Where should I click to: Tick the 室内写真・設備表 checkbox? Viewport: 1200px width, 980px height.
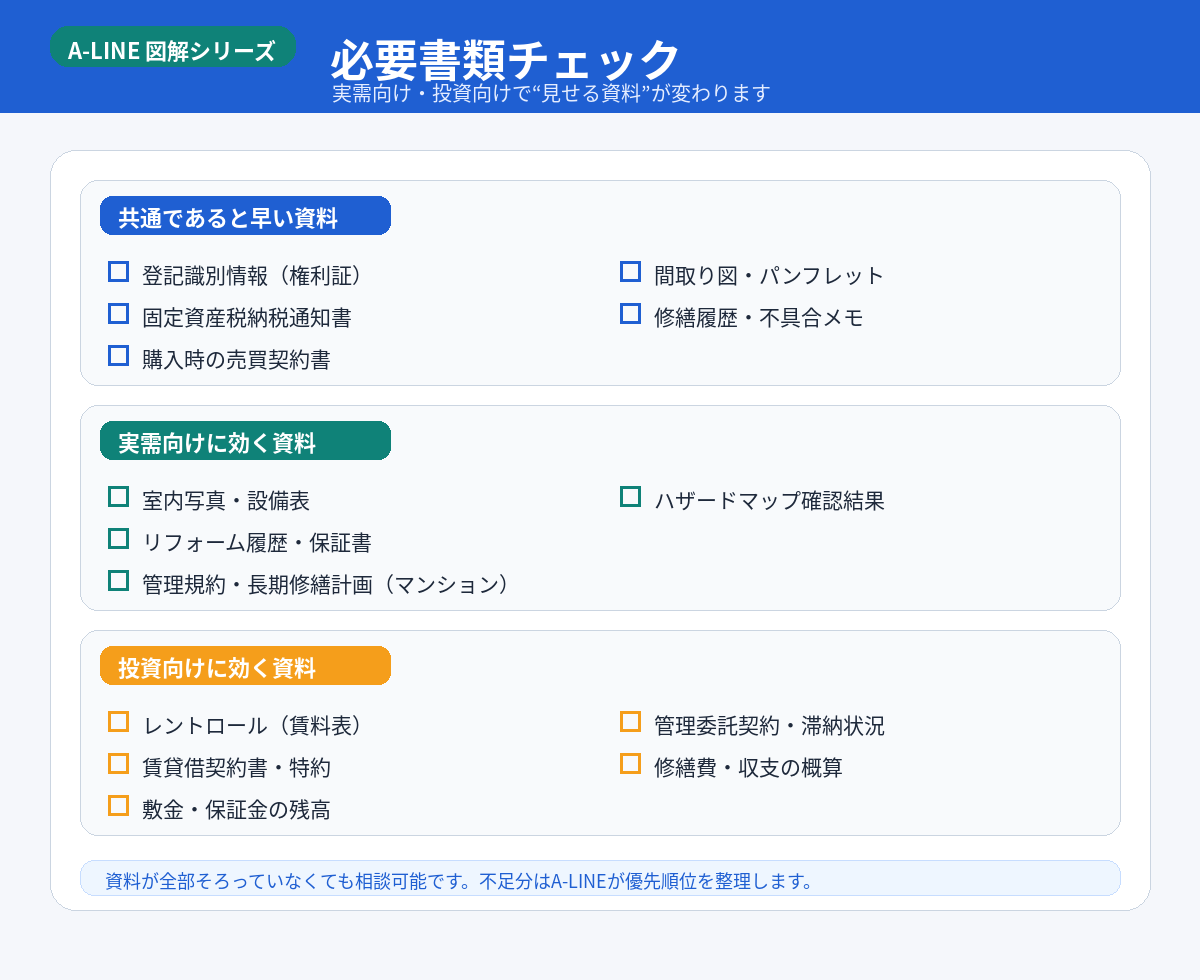click(119, 496)
